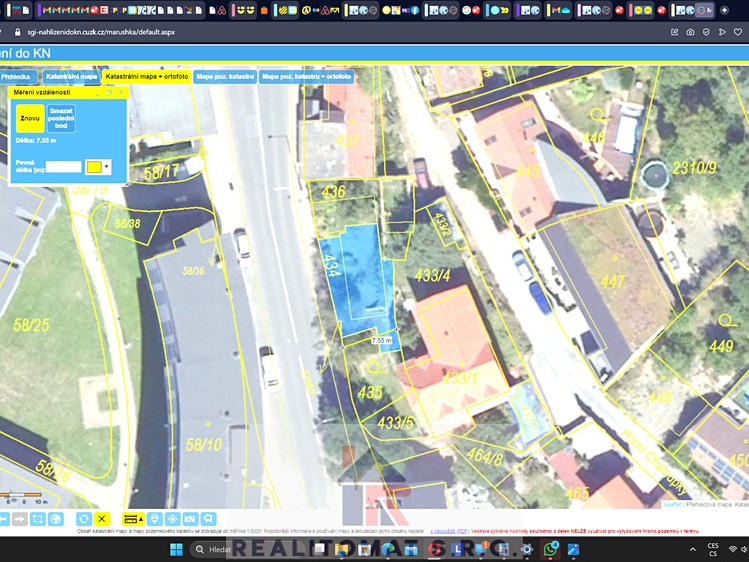The image size is (749, 562).
Task: Click the yellow Znovu button
Action: pos(30,118)
